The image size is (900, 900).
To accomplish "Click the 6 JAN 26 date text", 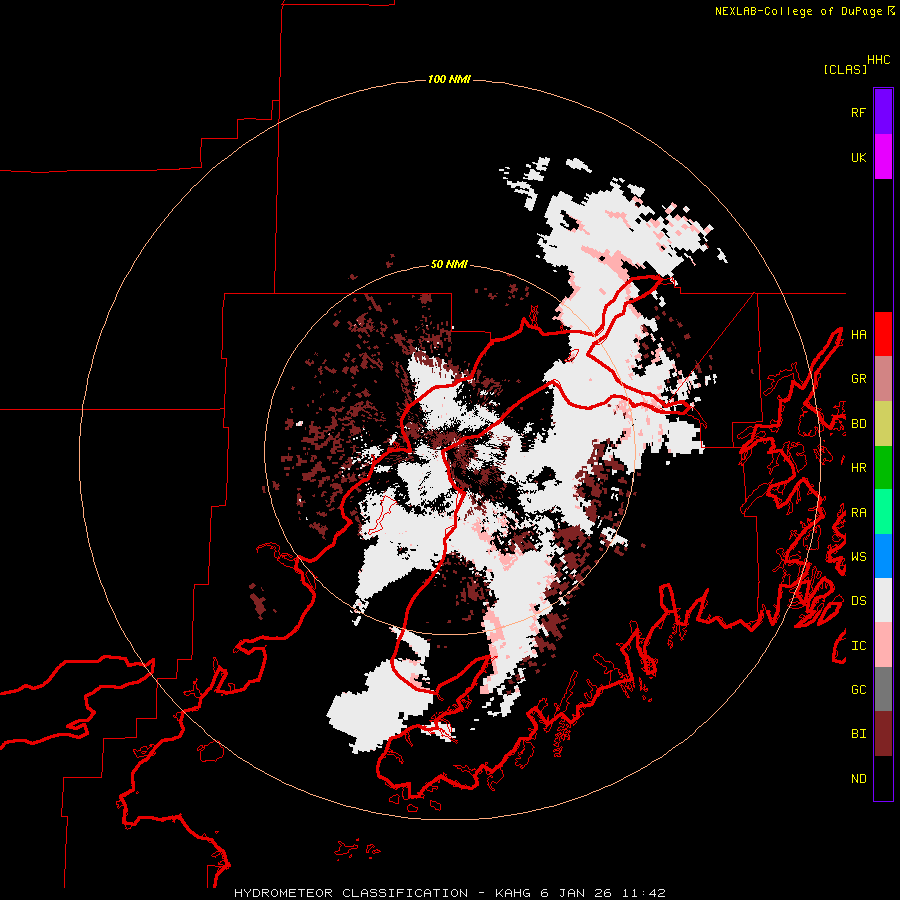I will point(576,893).
